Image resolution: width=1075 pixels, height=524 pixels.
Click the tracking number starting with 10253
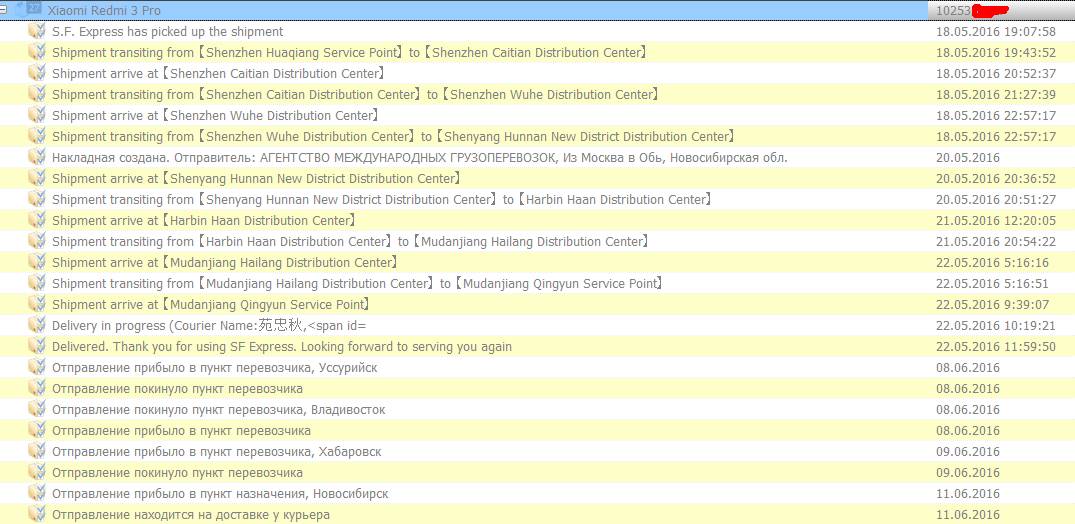pos(956,10)
